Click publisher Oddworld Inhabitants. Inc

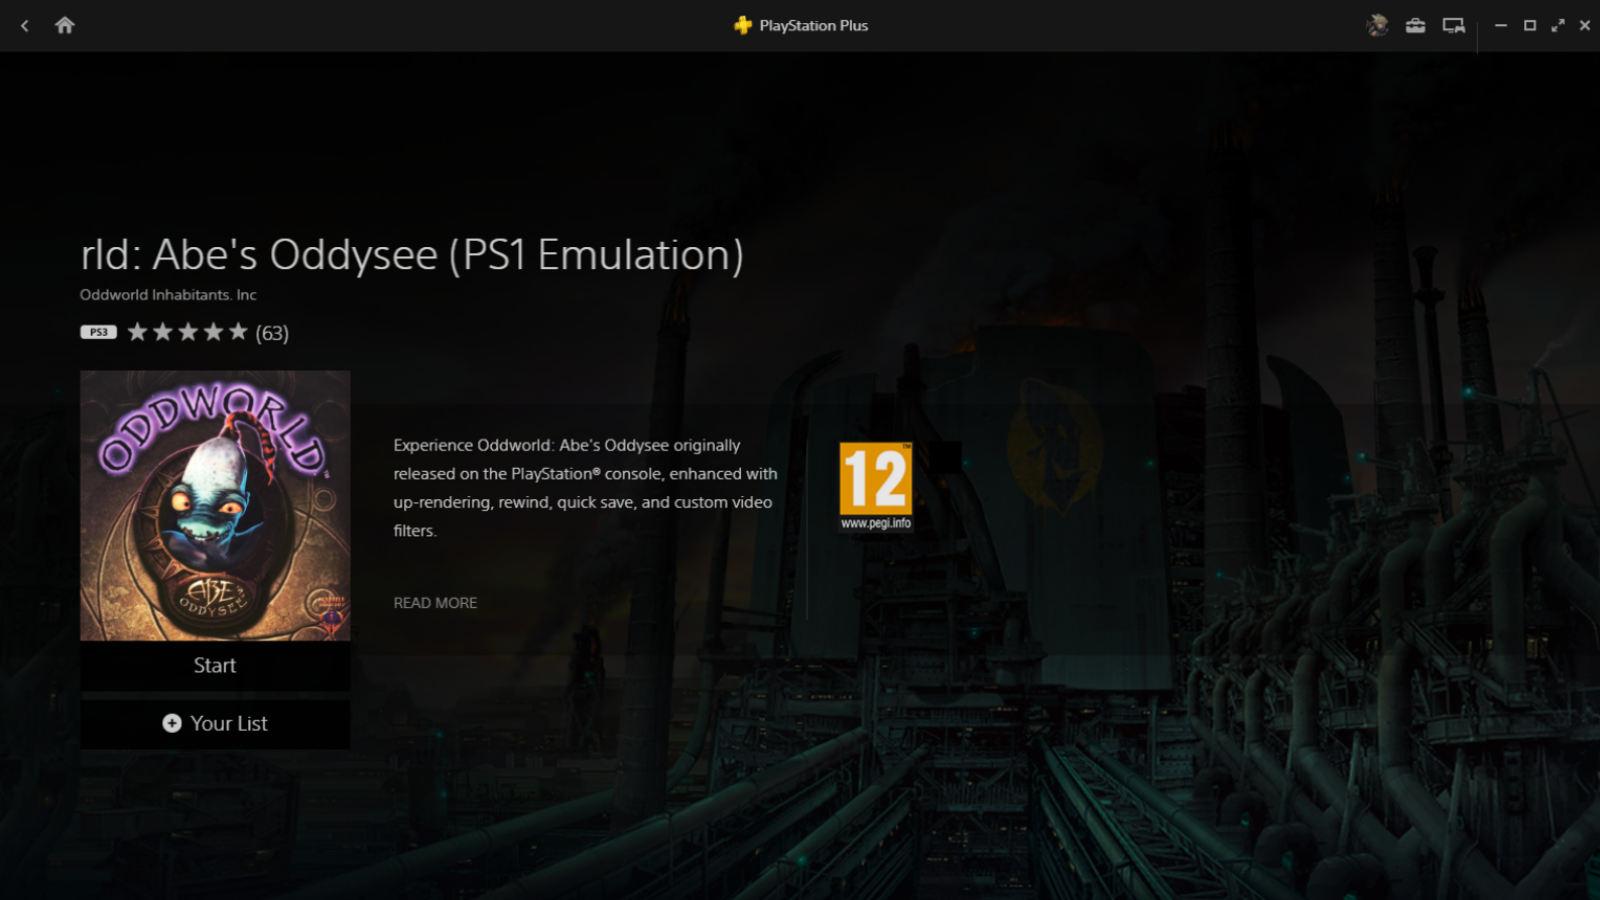(167, 294)
